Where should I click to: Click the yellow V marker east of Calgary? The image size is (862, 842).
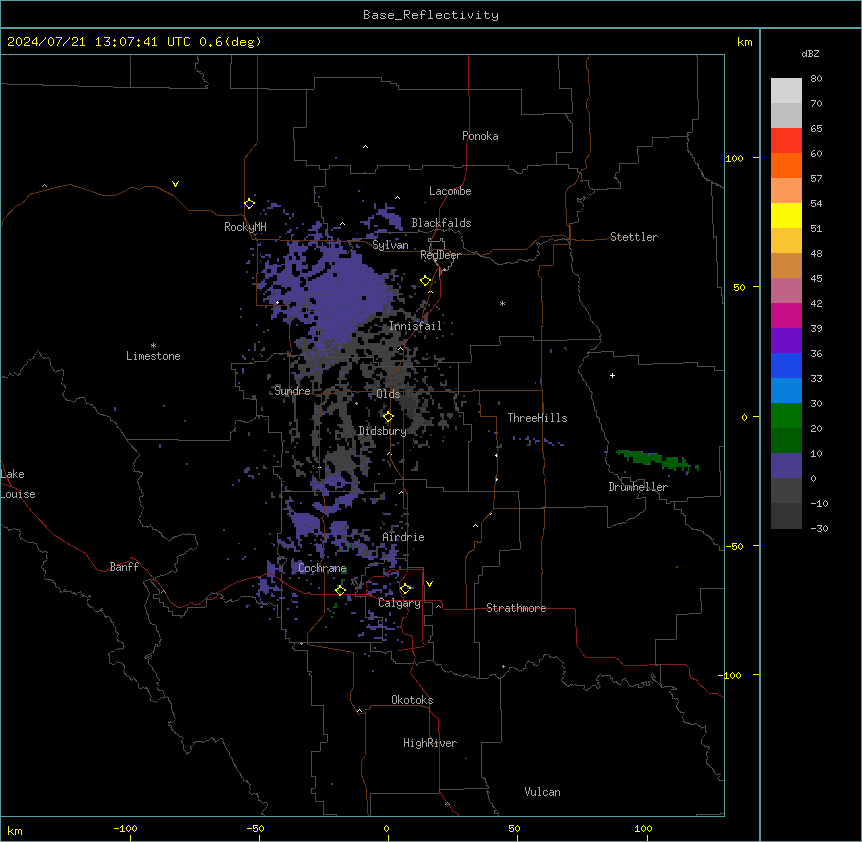coord(429,584)
